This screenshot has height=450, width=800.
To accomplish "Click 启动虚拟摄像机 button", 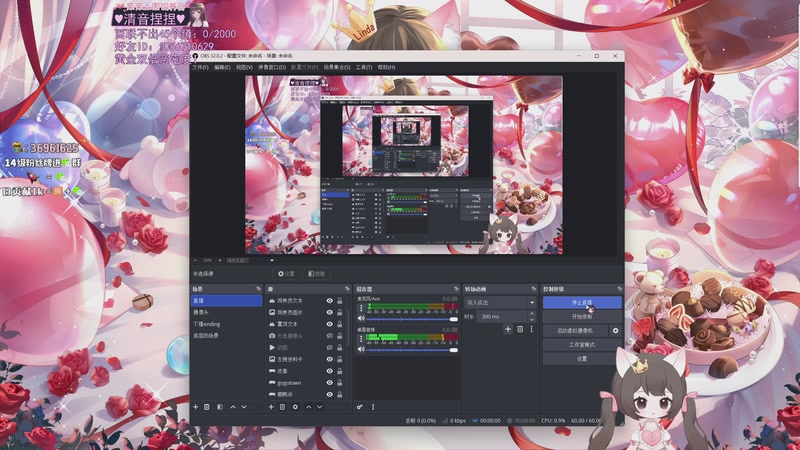I will tap(575, 331).
